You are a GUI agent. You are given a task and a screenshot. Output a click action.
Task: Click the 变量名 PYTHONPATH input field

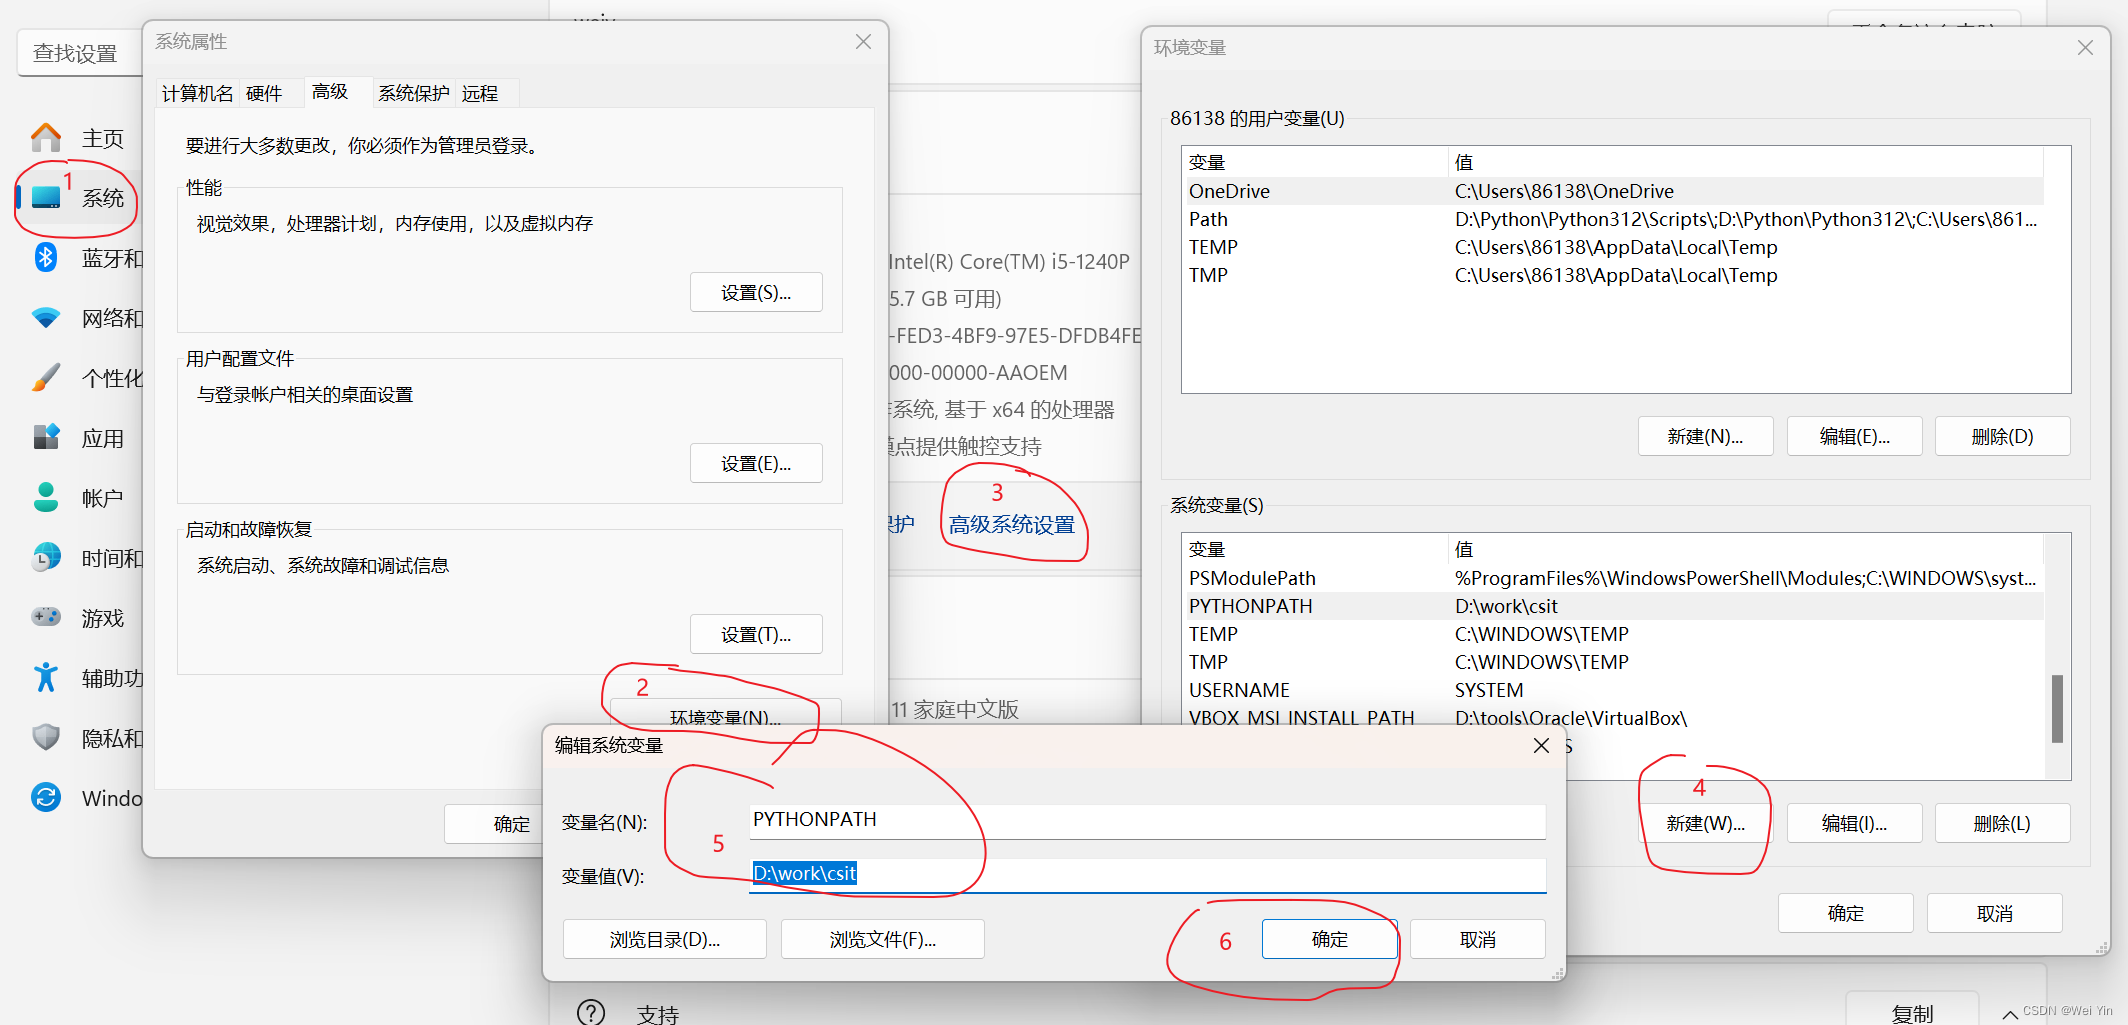(x=1147, y=821)
